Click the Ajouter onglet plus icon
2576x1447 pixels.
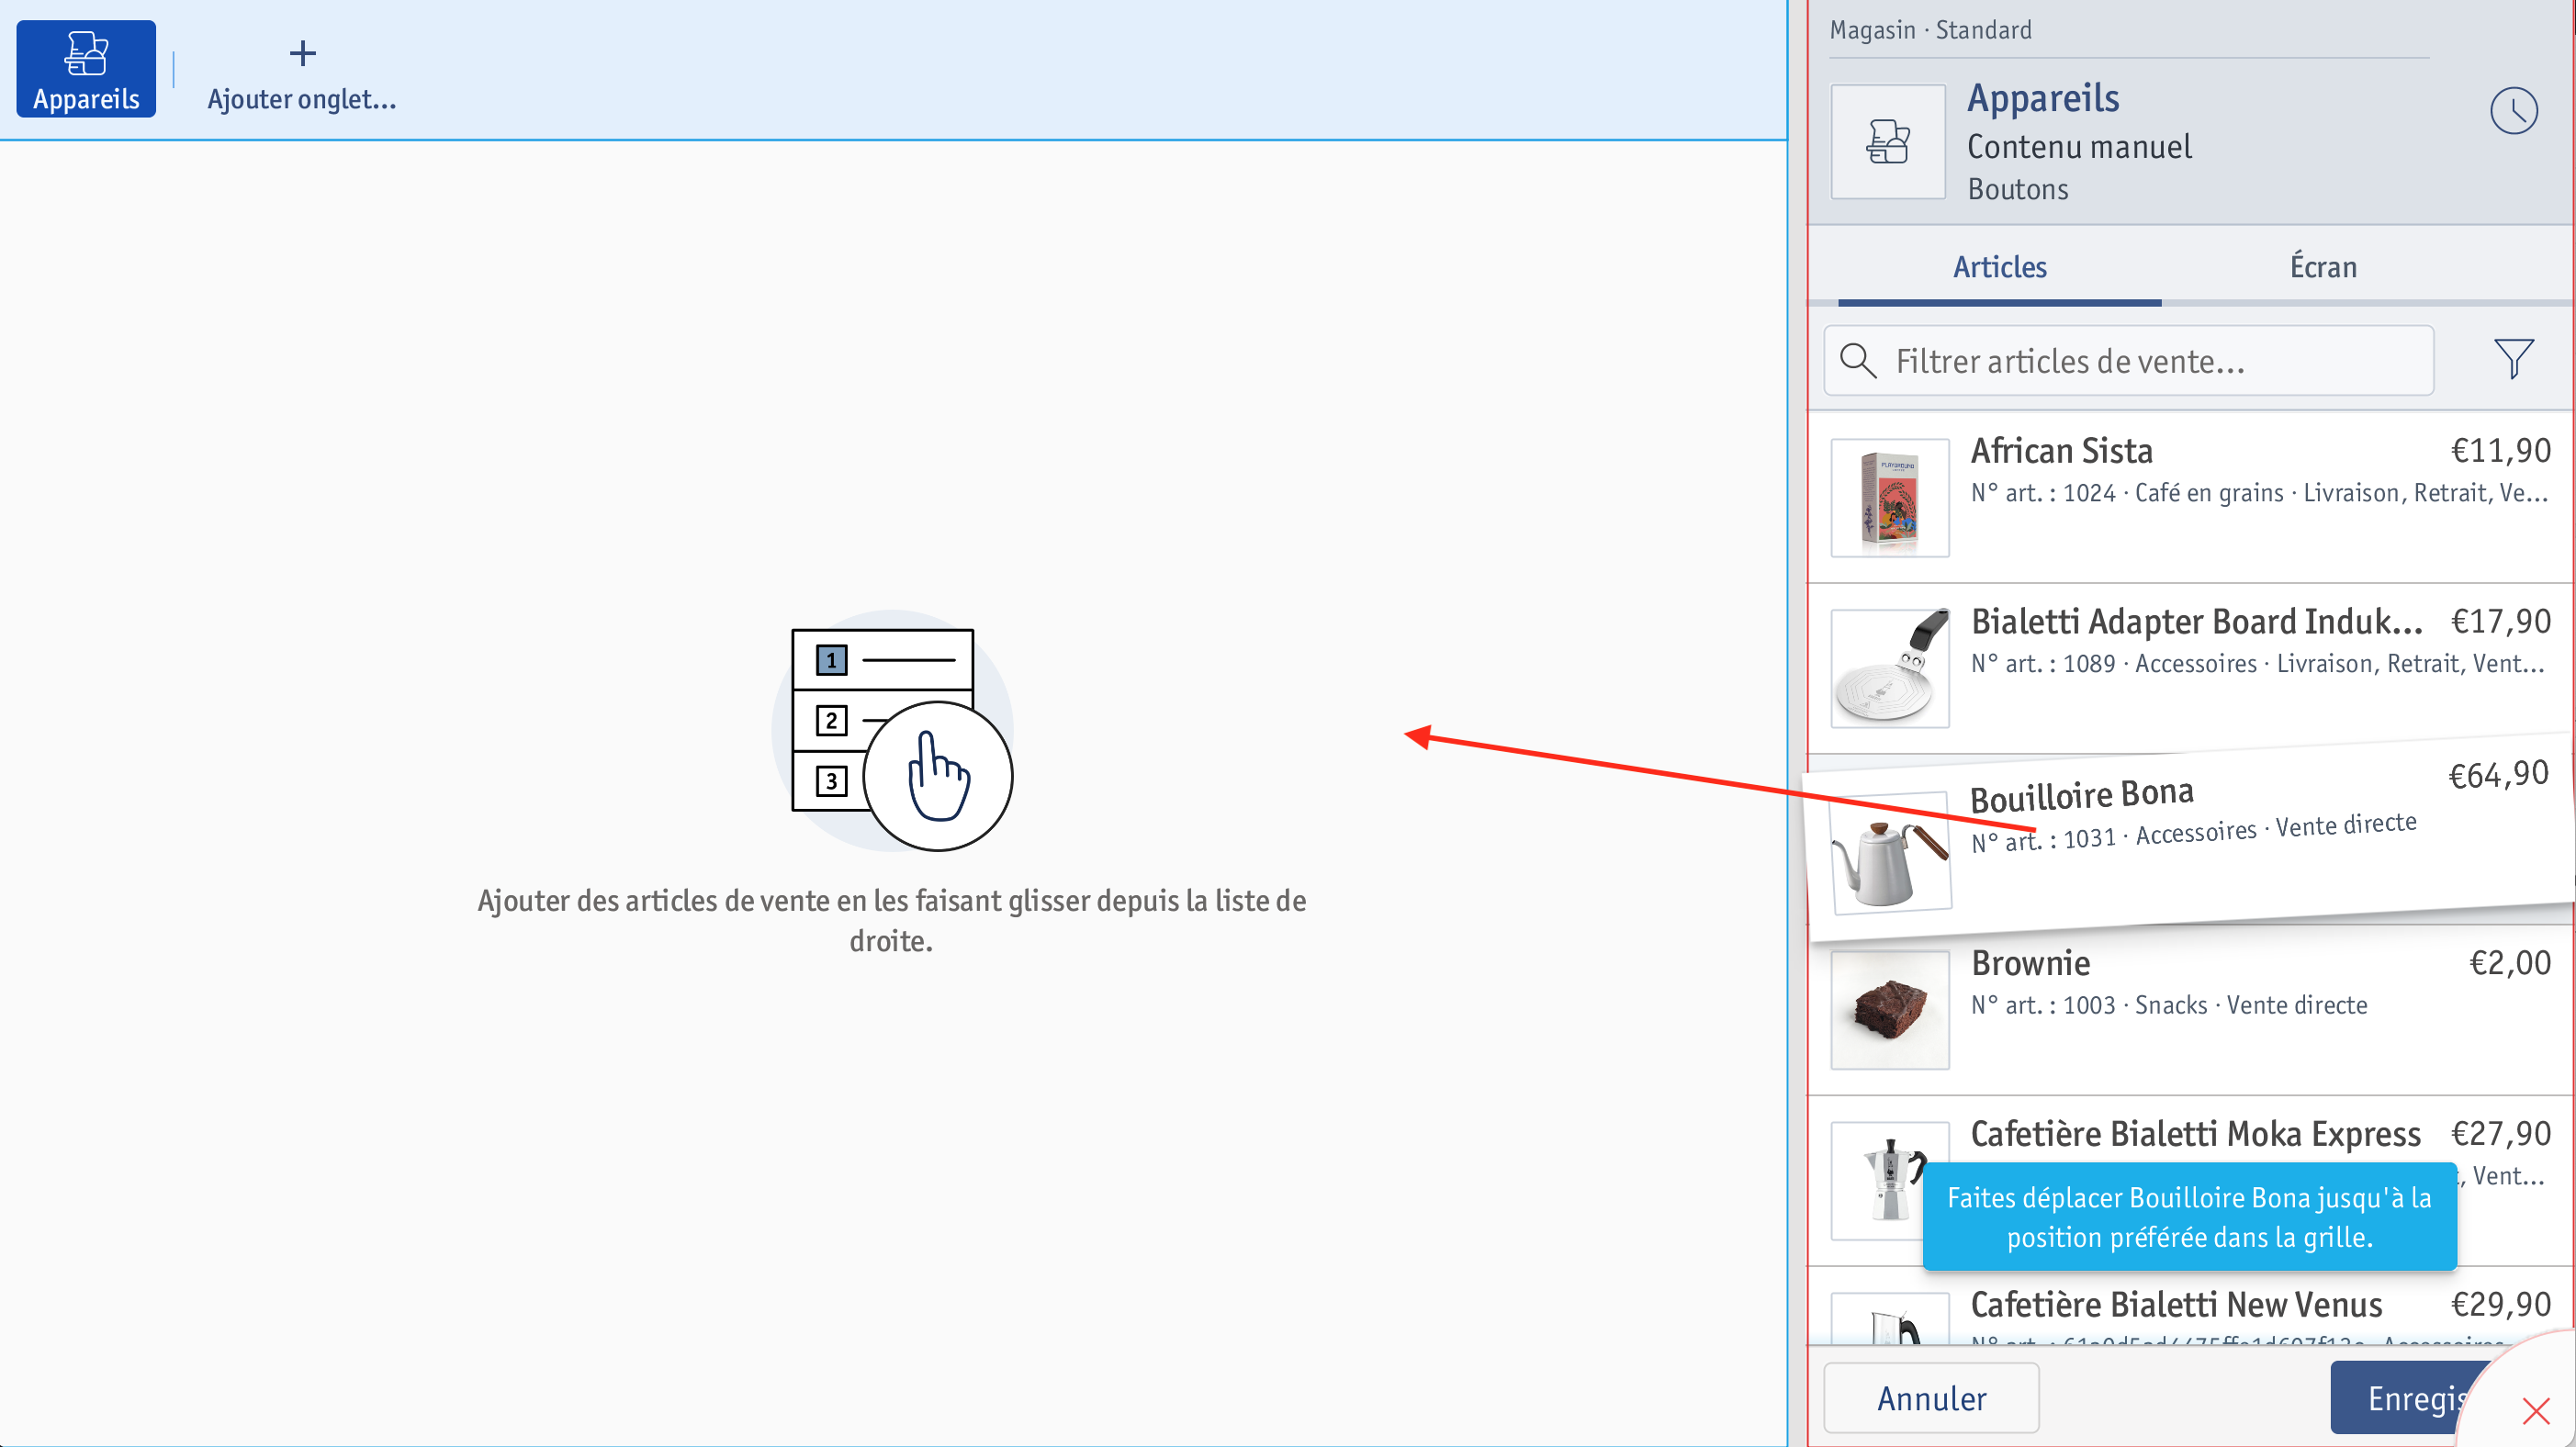[x=302, y=53]
